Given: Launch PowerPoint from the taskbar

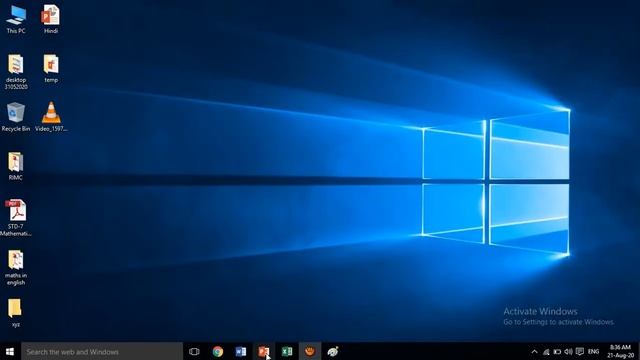Looking at the screenshot, I should (264, 351).
